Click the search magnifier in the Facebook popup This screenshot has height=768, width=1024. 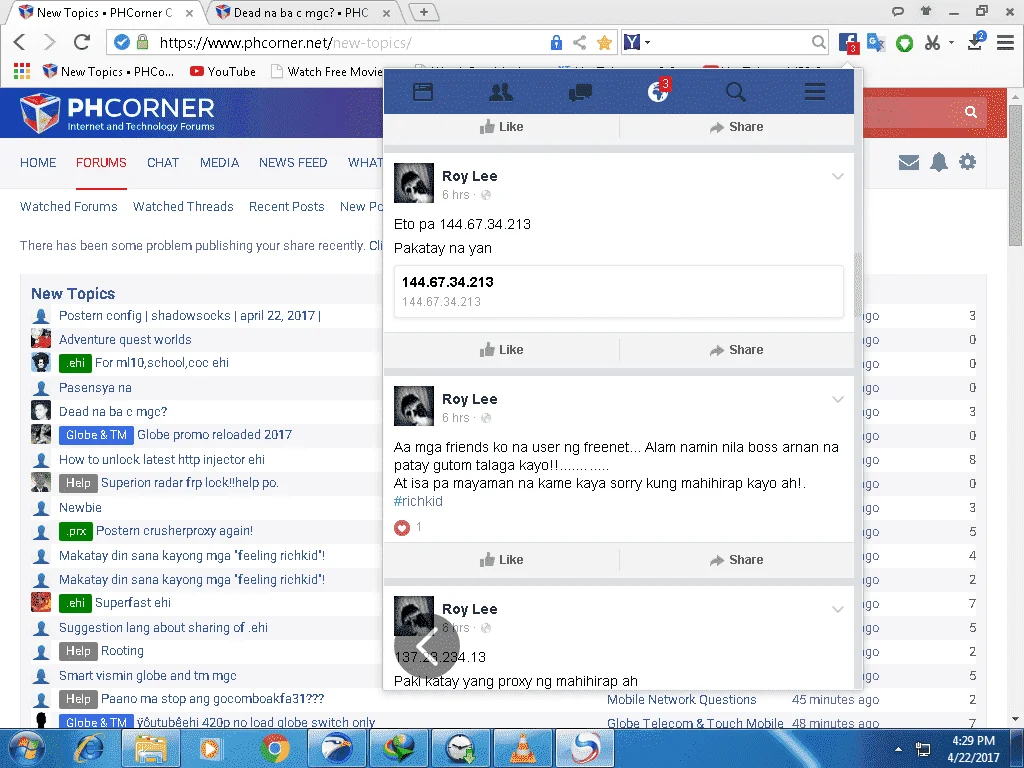point(736,92)
